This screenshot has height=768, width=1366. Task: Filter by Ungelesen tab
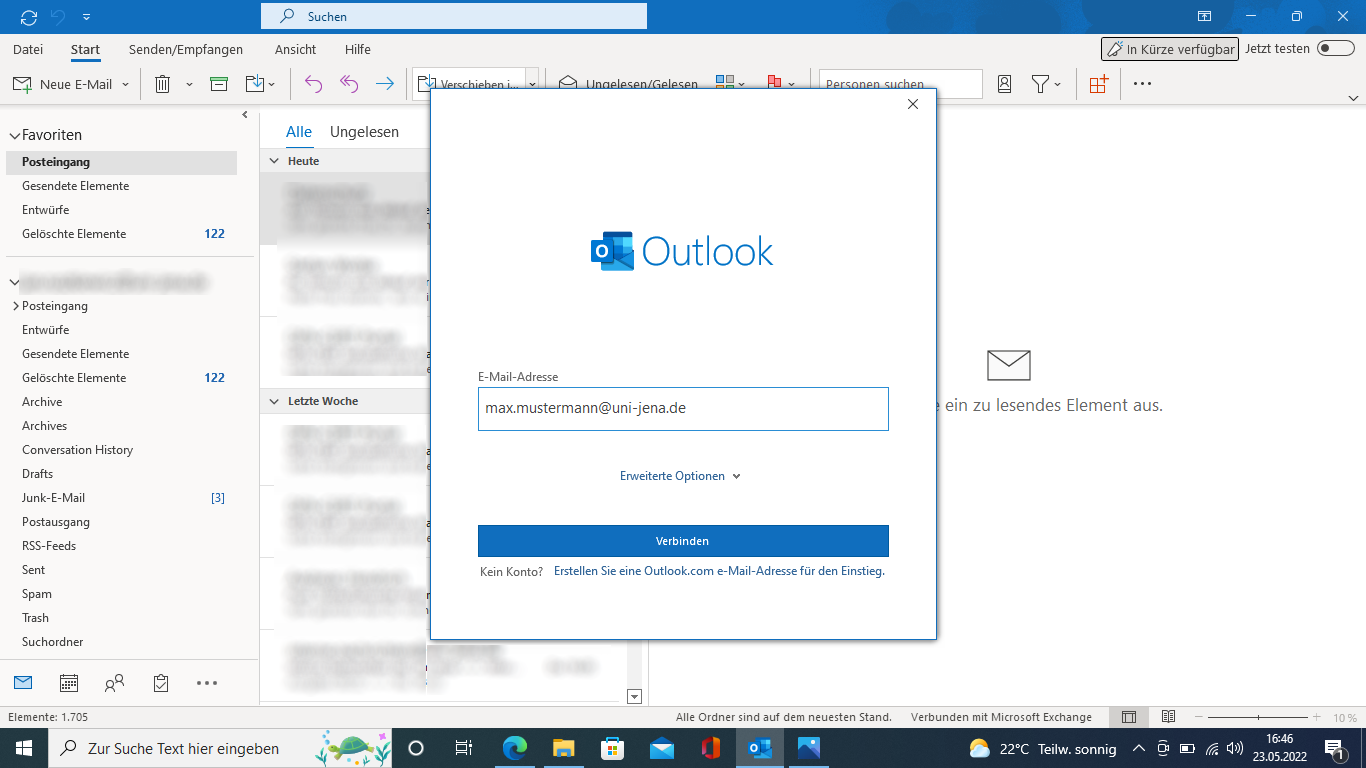click(365, 132)
